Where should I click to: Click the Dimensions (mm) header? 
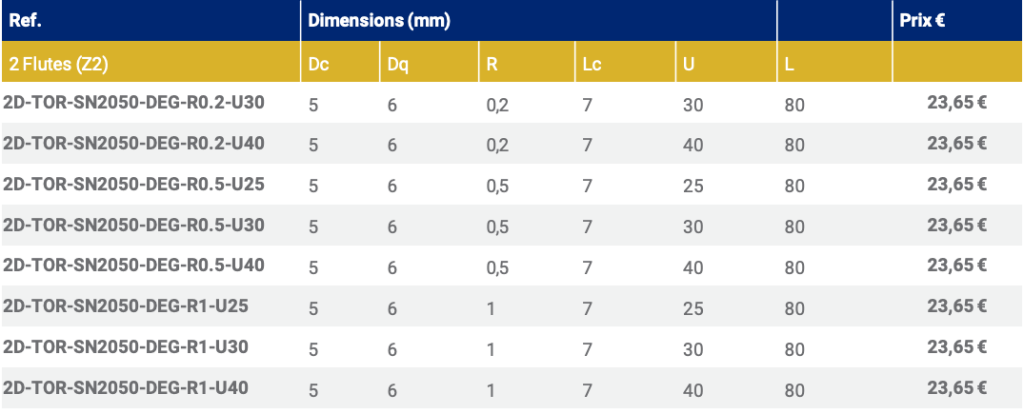coord(376,20)
